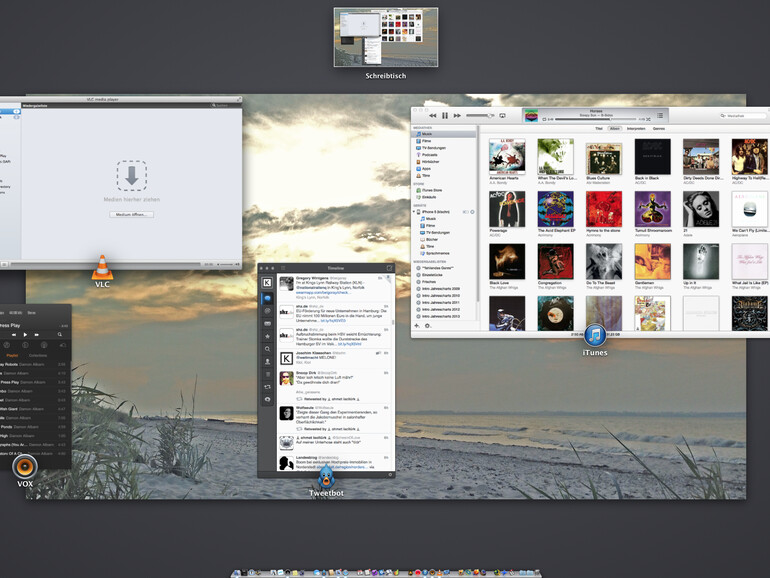
Task: Skip to next track in iTunes
Action: [x=458, y=116]
